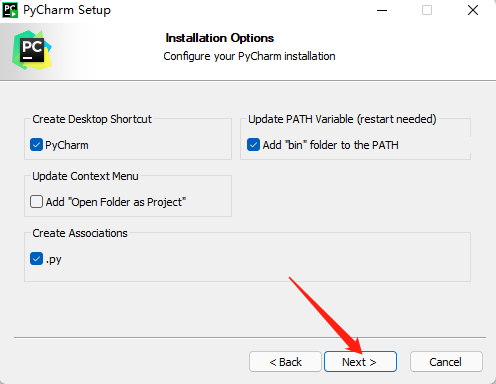
Task: Click the large PyCharm logo in the header
Action: (32, 50)
